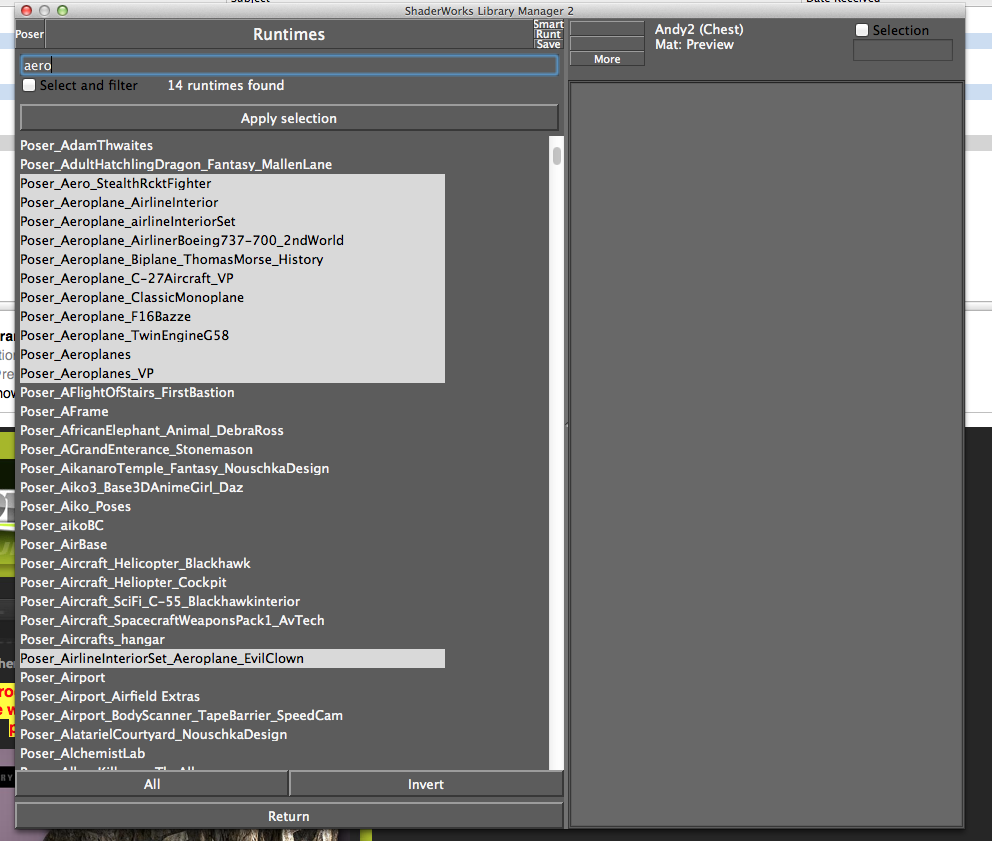The image size is (992, 841).
Task: Minimize the ShaderWorks Library Manager window
Action: pos(44,10)
